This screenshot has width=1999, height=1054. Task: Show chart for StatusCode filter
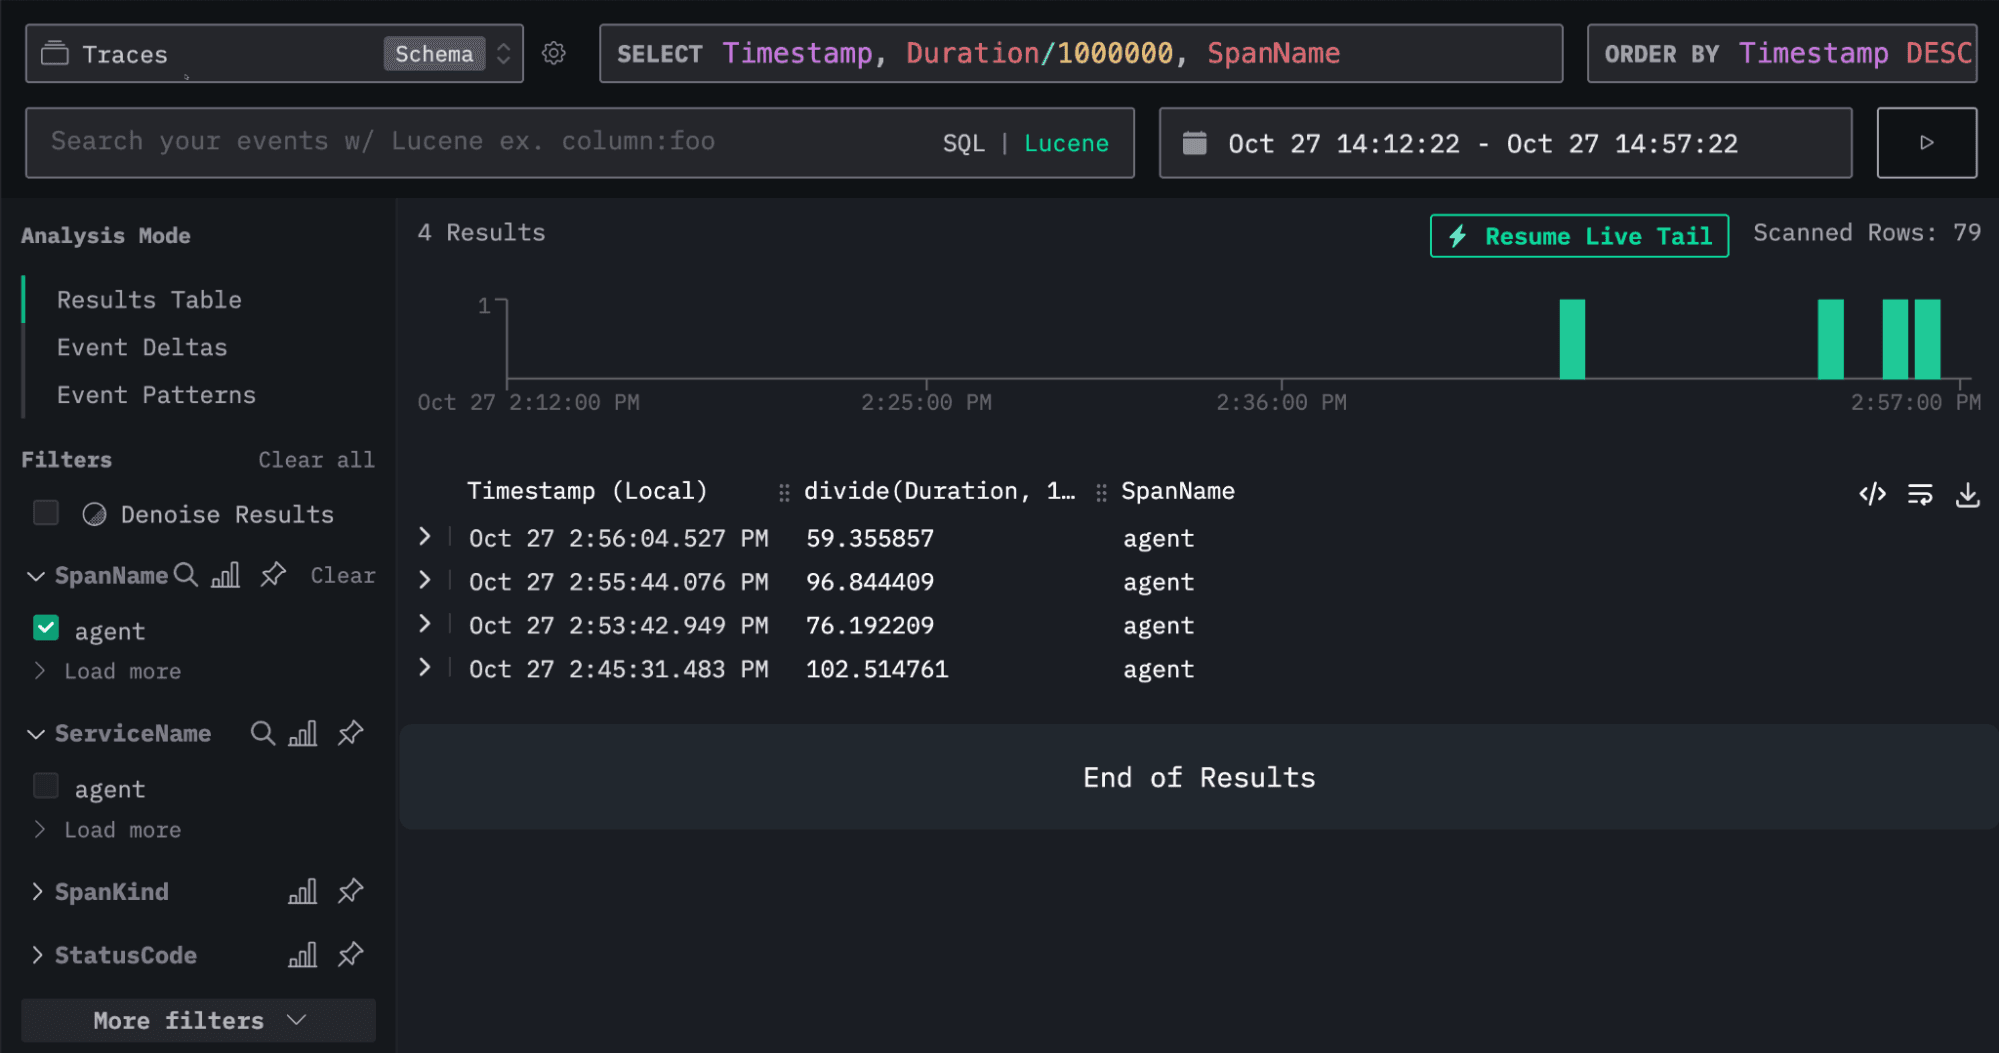[x=302, y=955]
